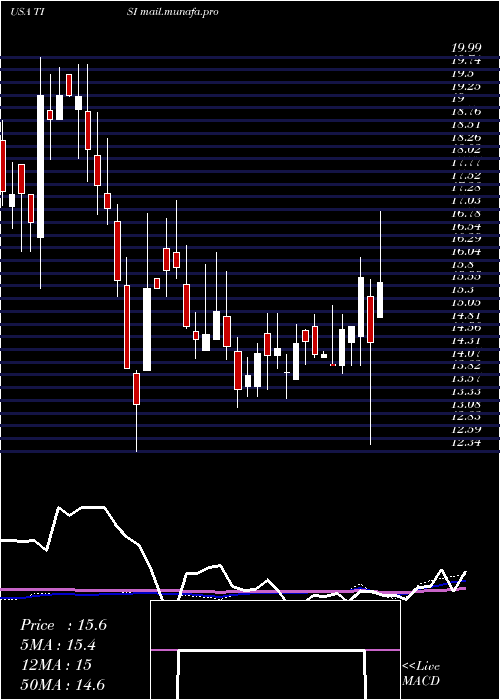Select the 16.04 axis label
Screen dimensions: 500x700
pos(465,251)
